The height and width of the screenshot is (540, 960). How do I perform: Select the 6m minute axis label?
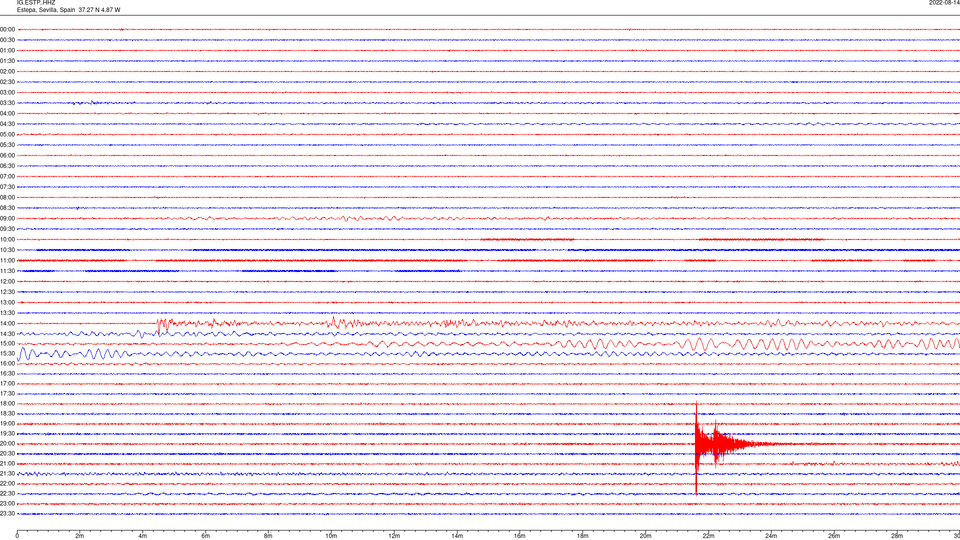206,536
